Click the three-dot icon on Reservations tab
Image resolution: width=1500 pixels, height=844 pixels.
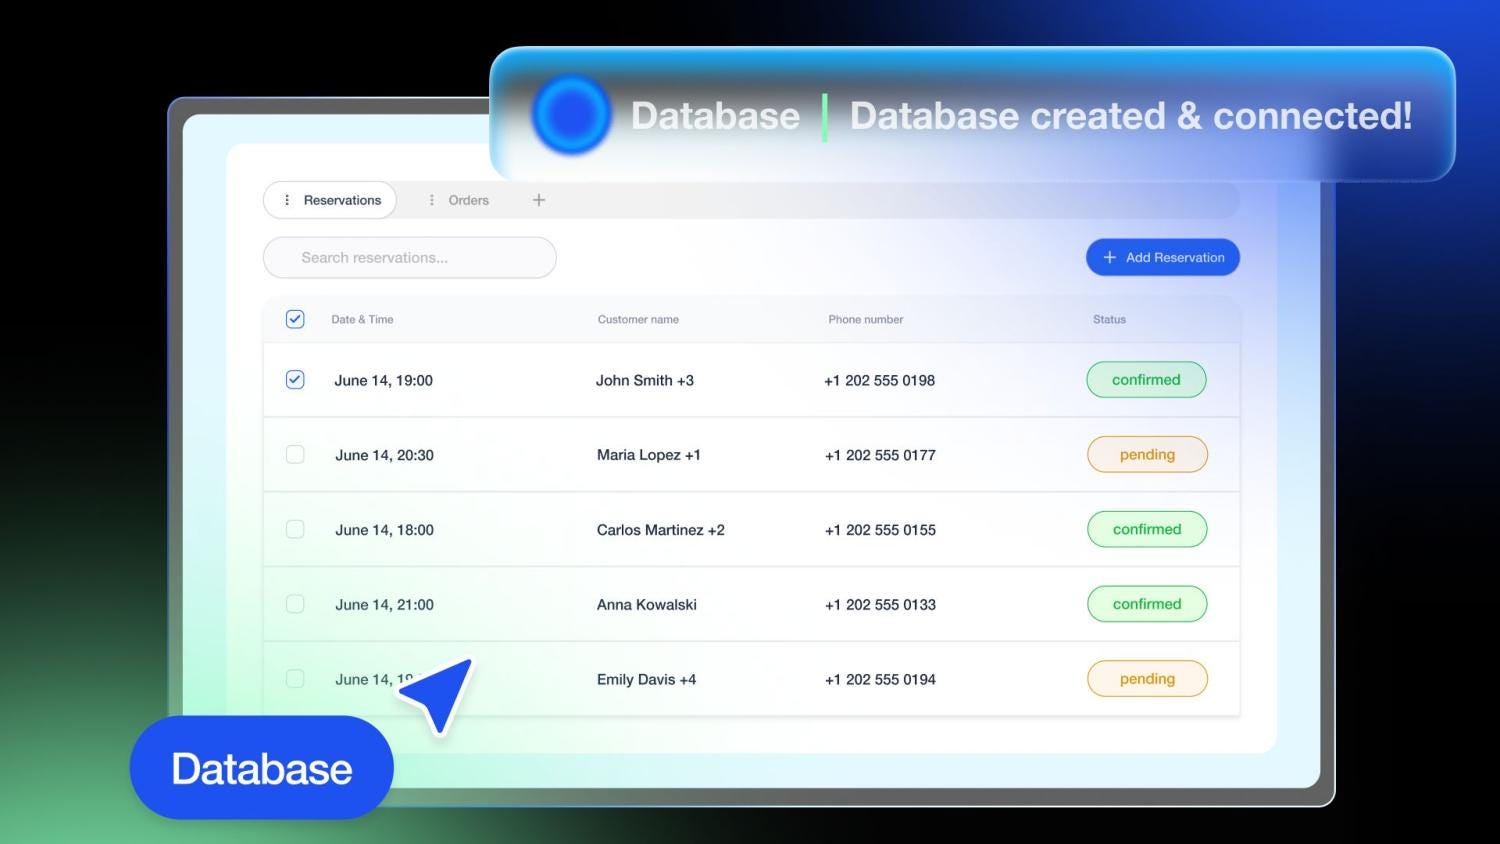(x=287, y=200)
